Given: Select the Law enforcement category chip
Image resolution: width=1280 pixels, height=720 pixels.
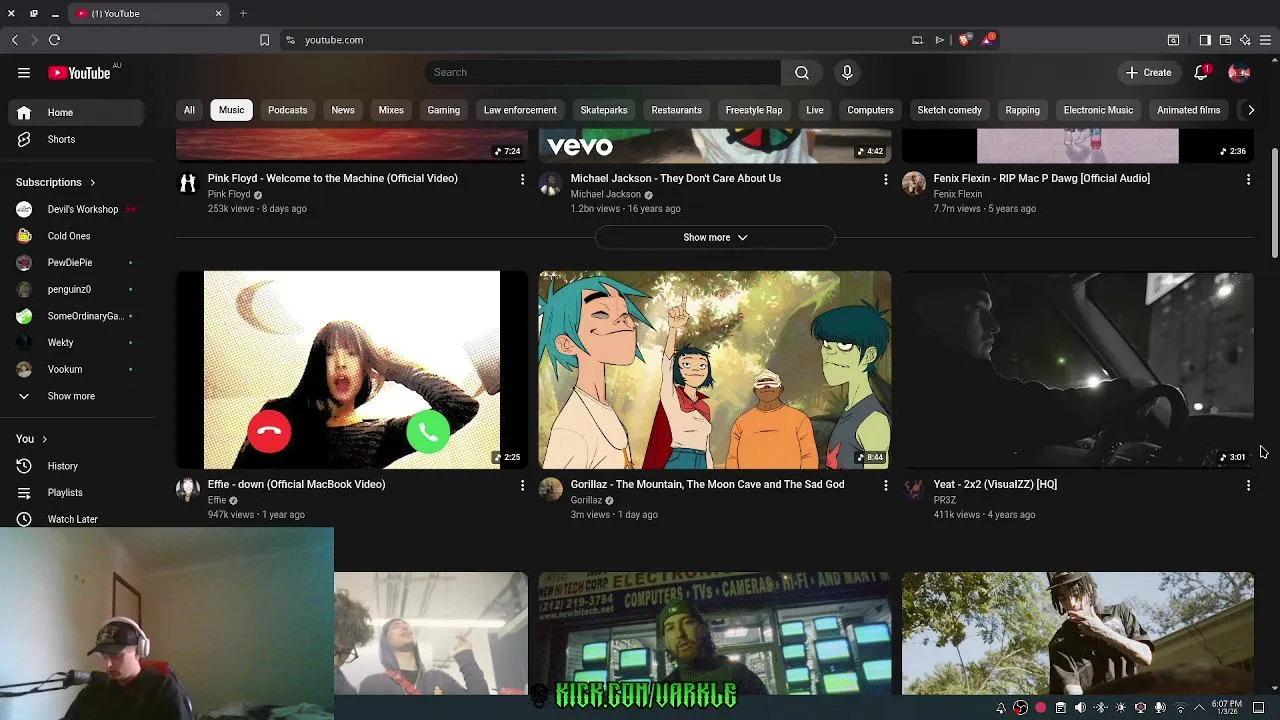Looking at the screenshot, I should point(520,110).
